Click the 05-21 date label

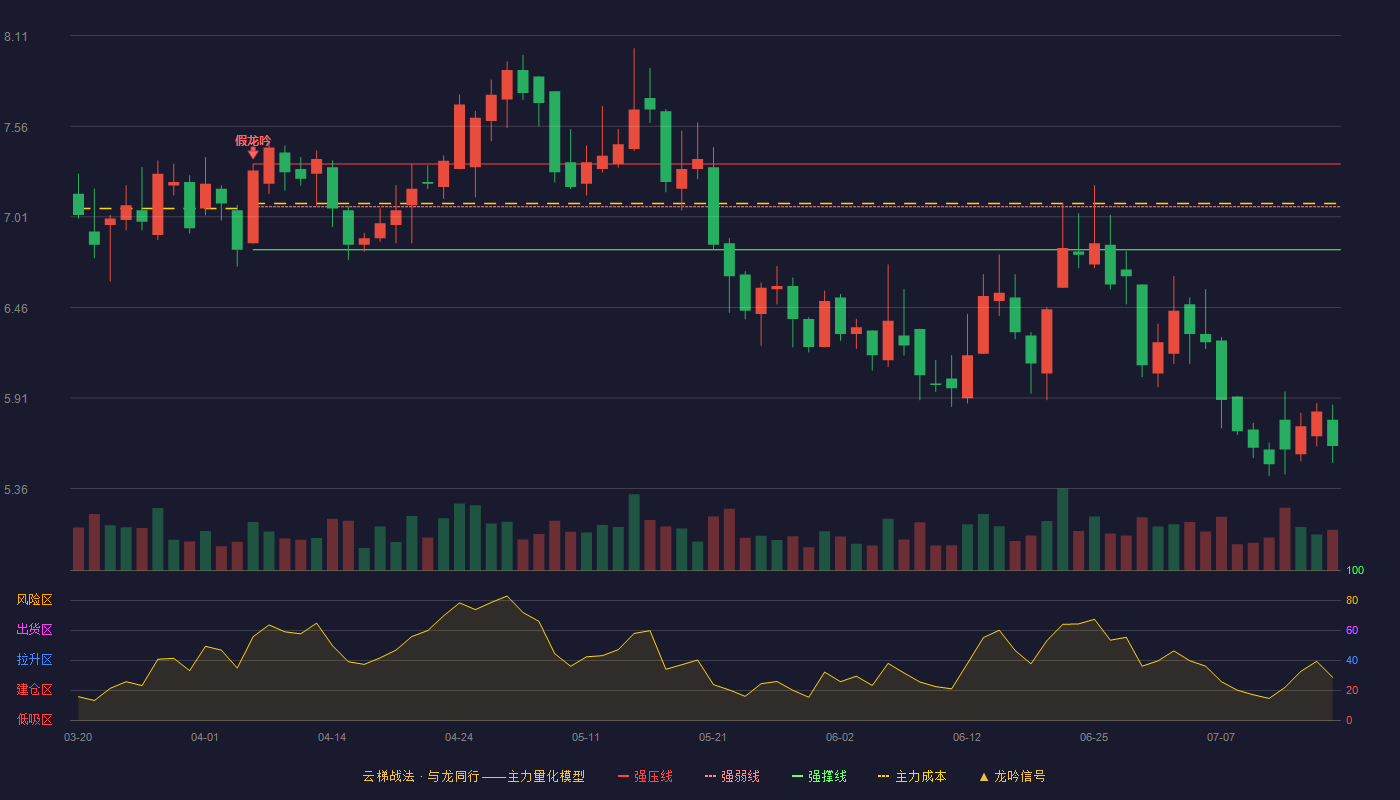click(713, 737)
